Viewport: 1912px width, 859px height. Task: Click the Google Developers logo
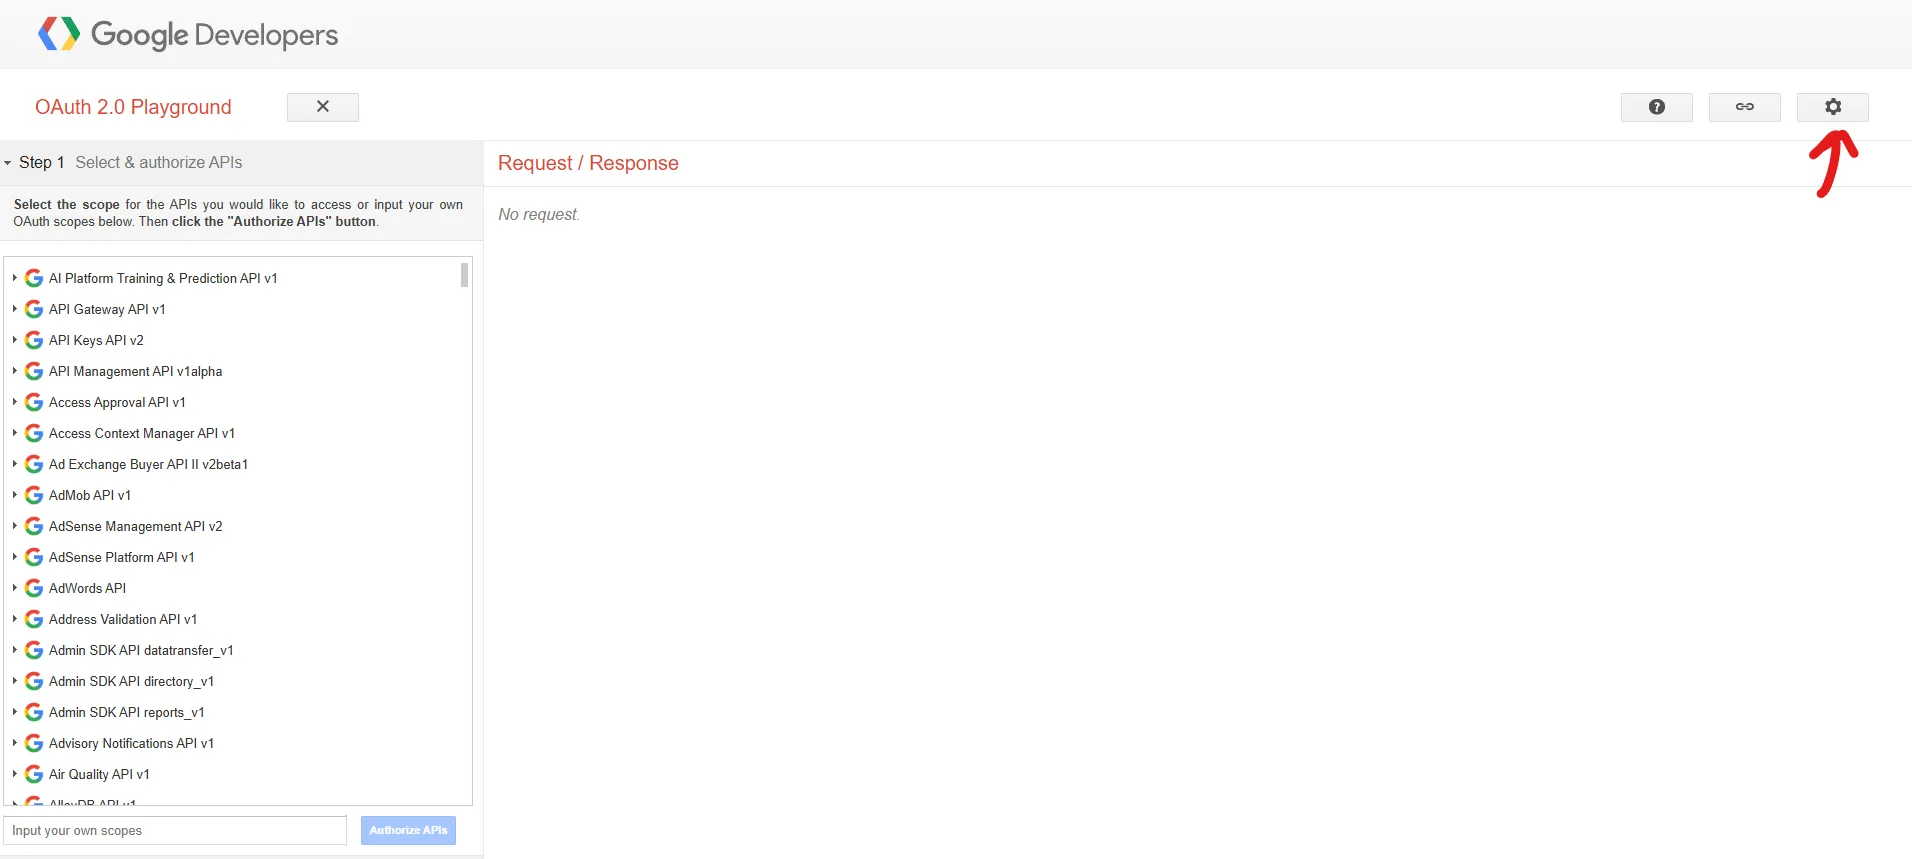click(x=188, y=34)
